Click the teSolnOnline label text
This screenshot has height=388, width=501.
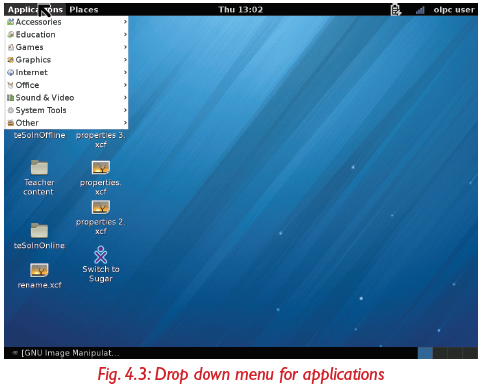click(x=39, y=246)
